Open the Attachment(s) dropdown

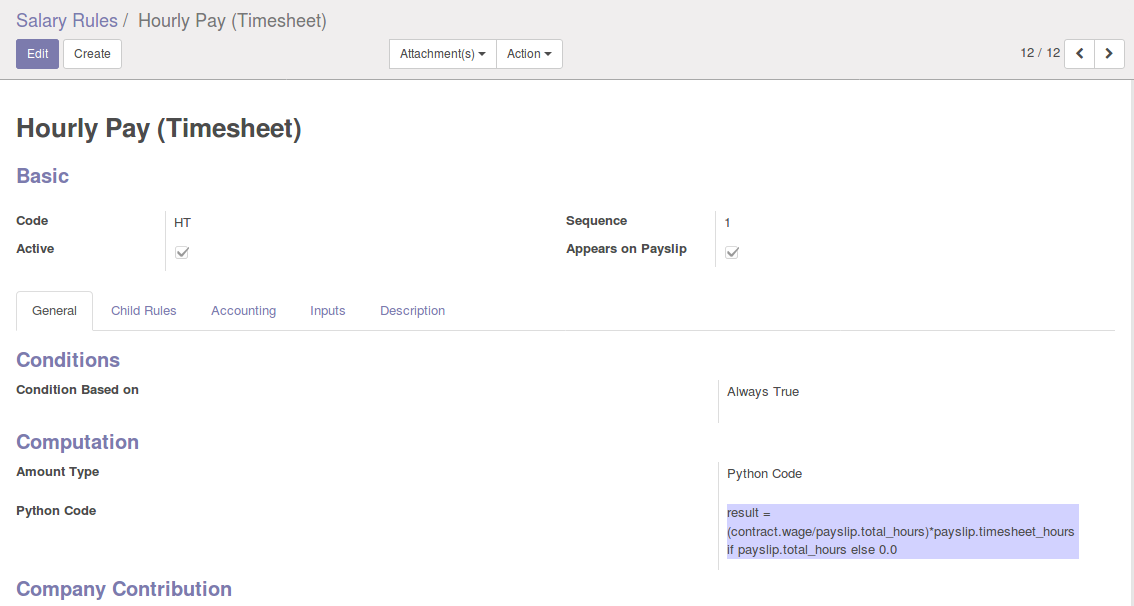(x=442, y=54)
